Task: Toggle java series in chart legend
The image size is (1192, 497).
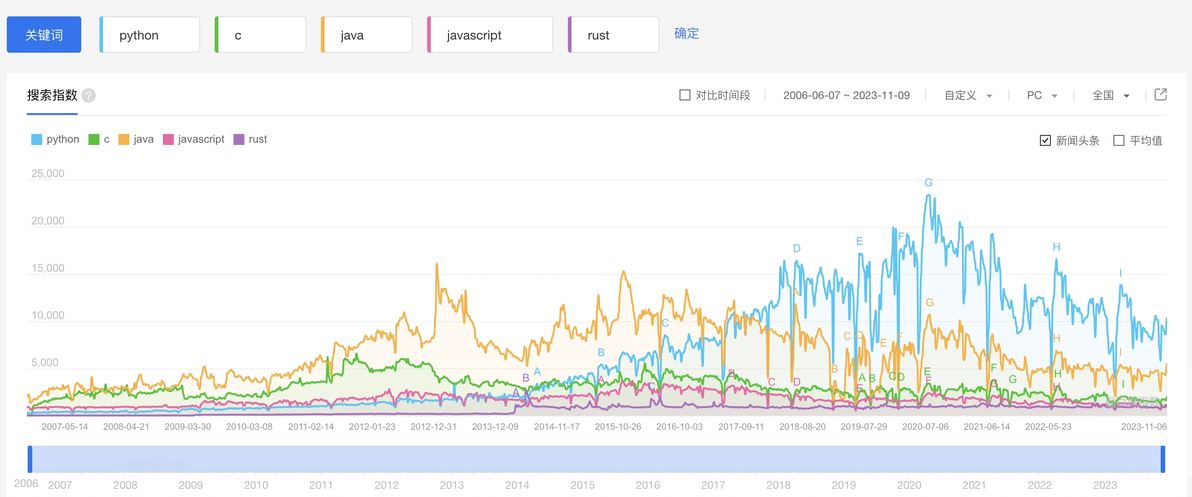Action: point(136,139)
